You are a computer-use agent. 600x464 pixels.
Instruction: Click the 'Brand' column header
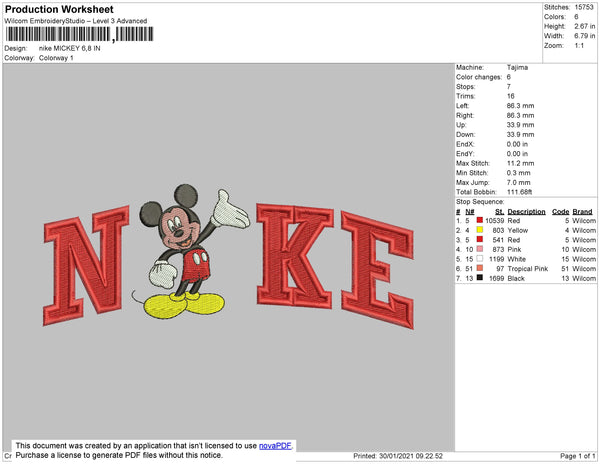click(x=582, y=212)
